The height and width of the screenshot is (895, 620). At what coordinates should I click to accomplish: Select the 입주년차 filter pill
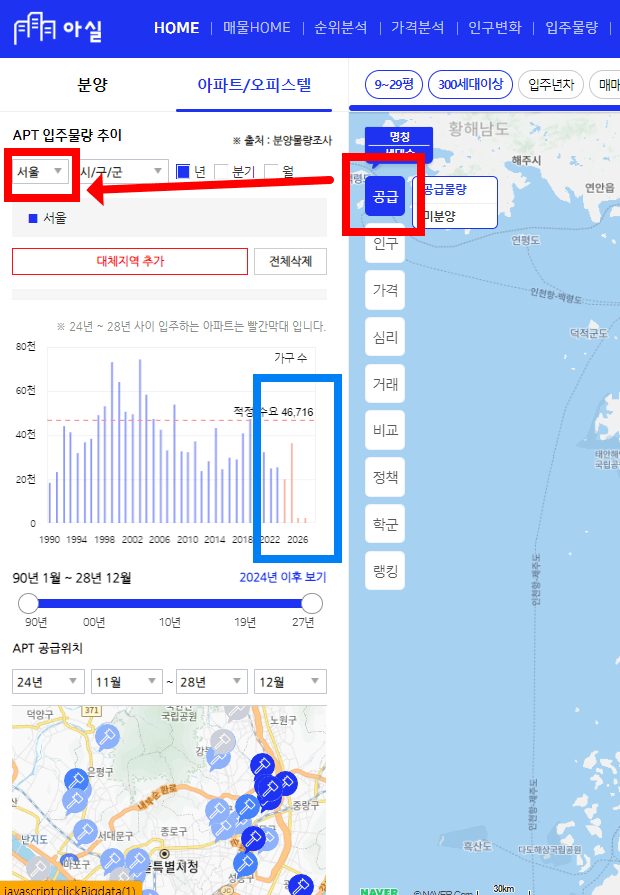[x=551, y=84]
